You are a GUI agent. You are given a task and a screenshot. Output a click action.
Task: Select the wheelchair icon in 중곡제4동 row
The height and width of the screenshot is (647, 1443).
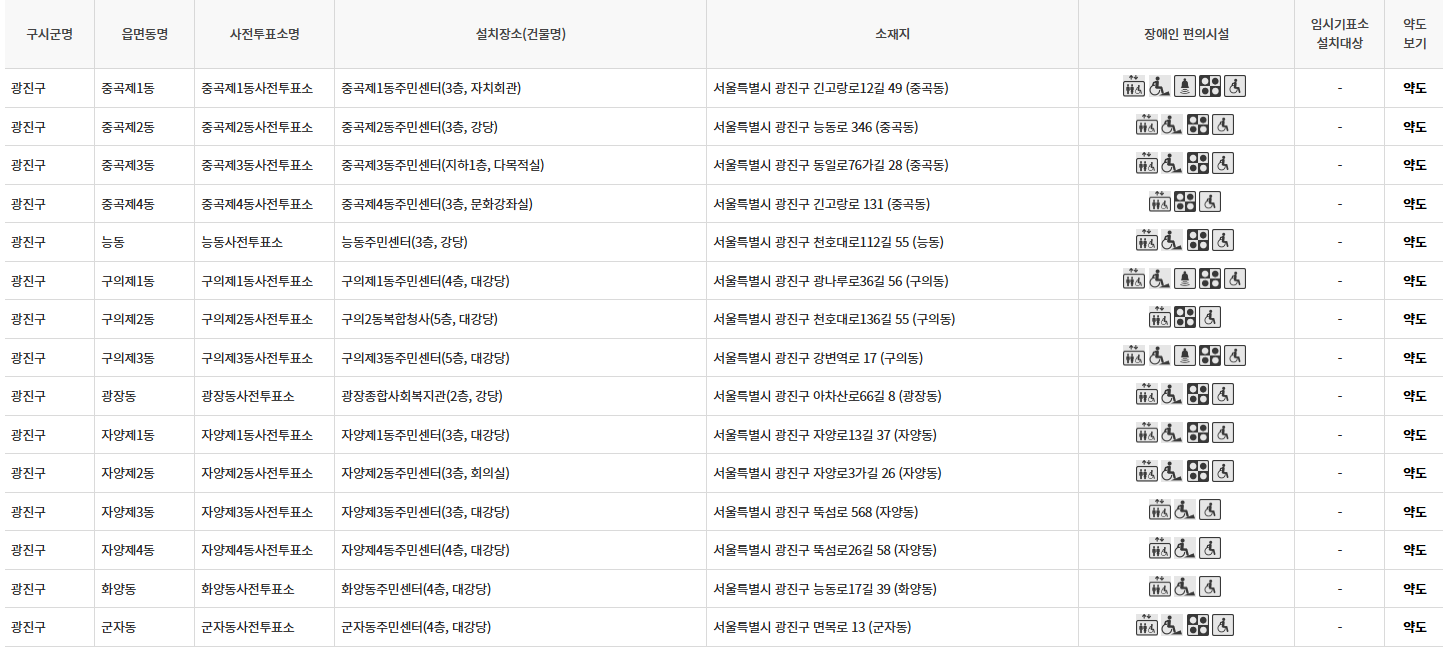1209,202
